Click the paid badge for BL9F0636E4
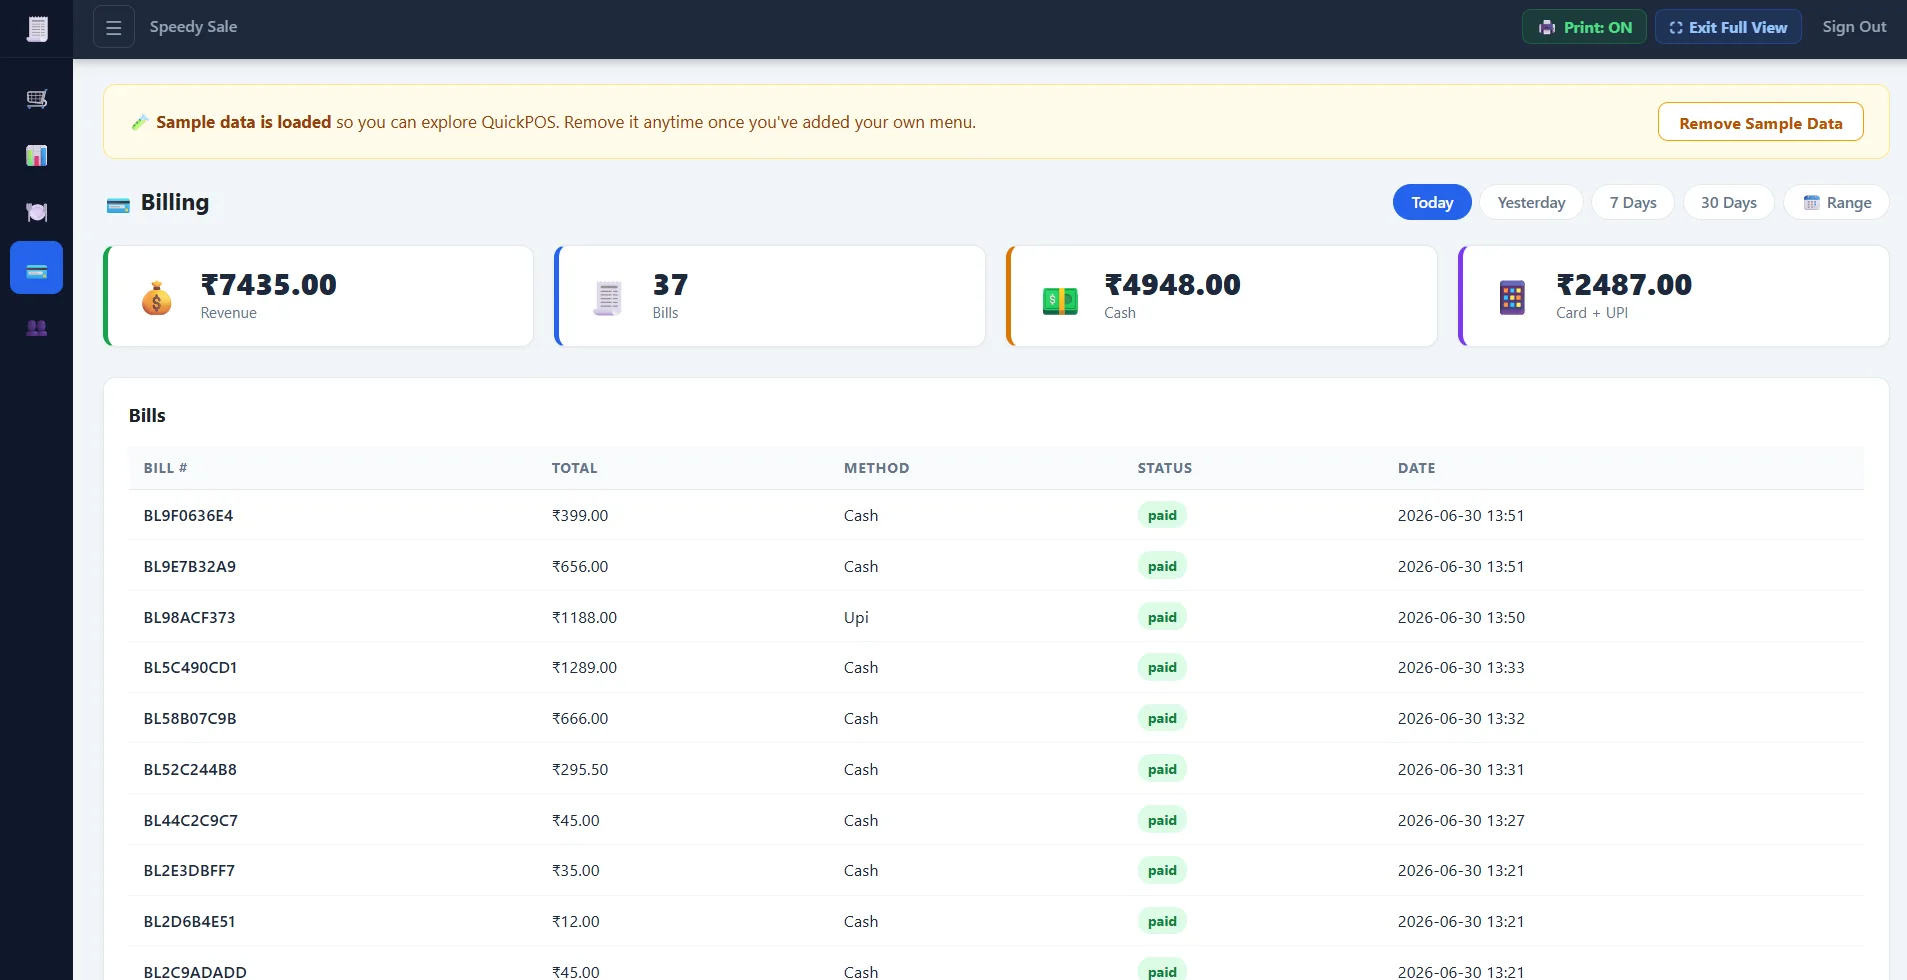This screenshot has height=980, width=1907. coord(1162,516)
